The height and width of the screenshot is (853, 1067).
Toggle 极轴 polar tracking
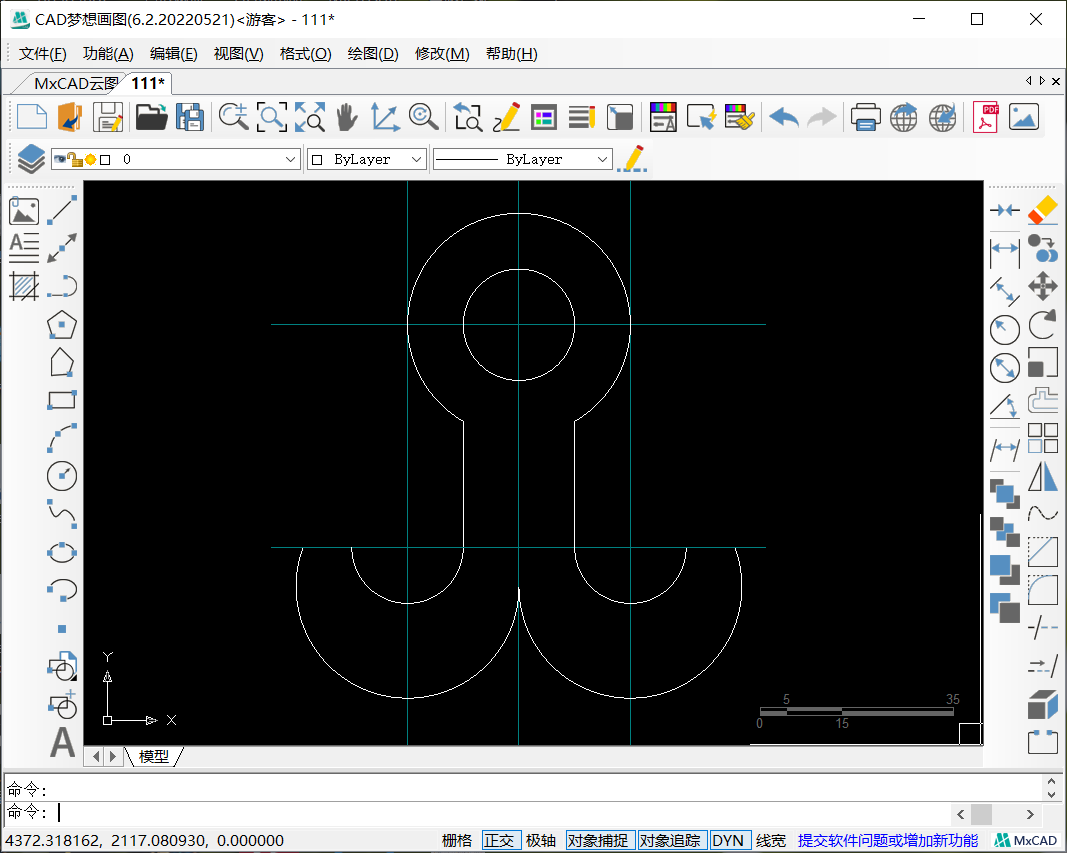pyautogui.click(x=541, y=841)
